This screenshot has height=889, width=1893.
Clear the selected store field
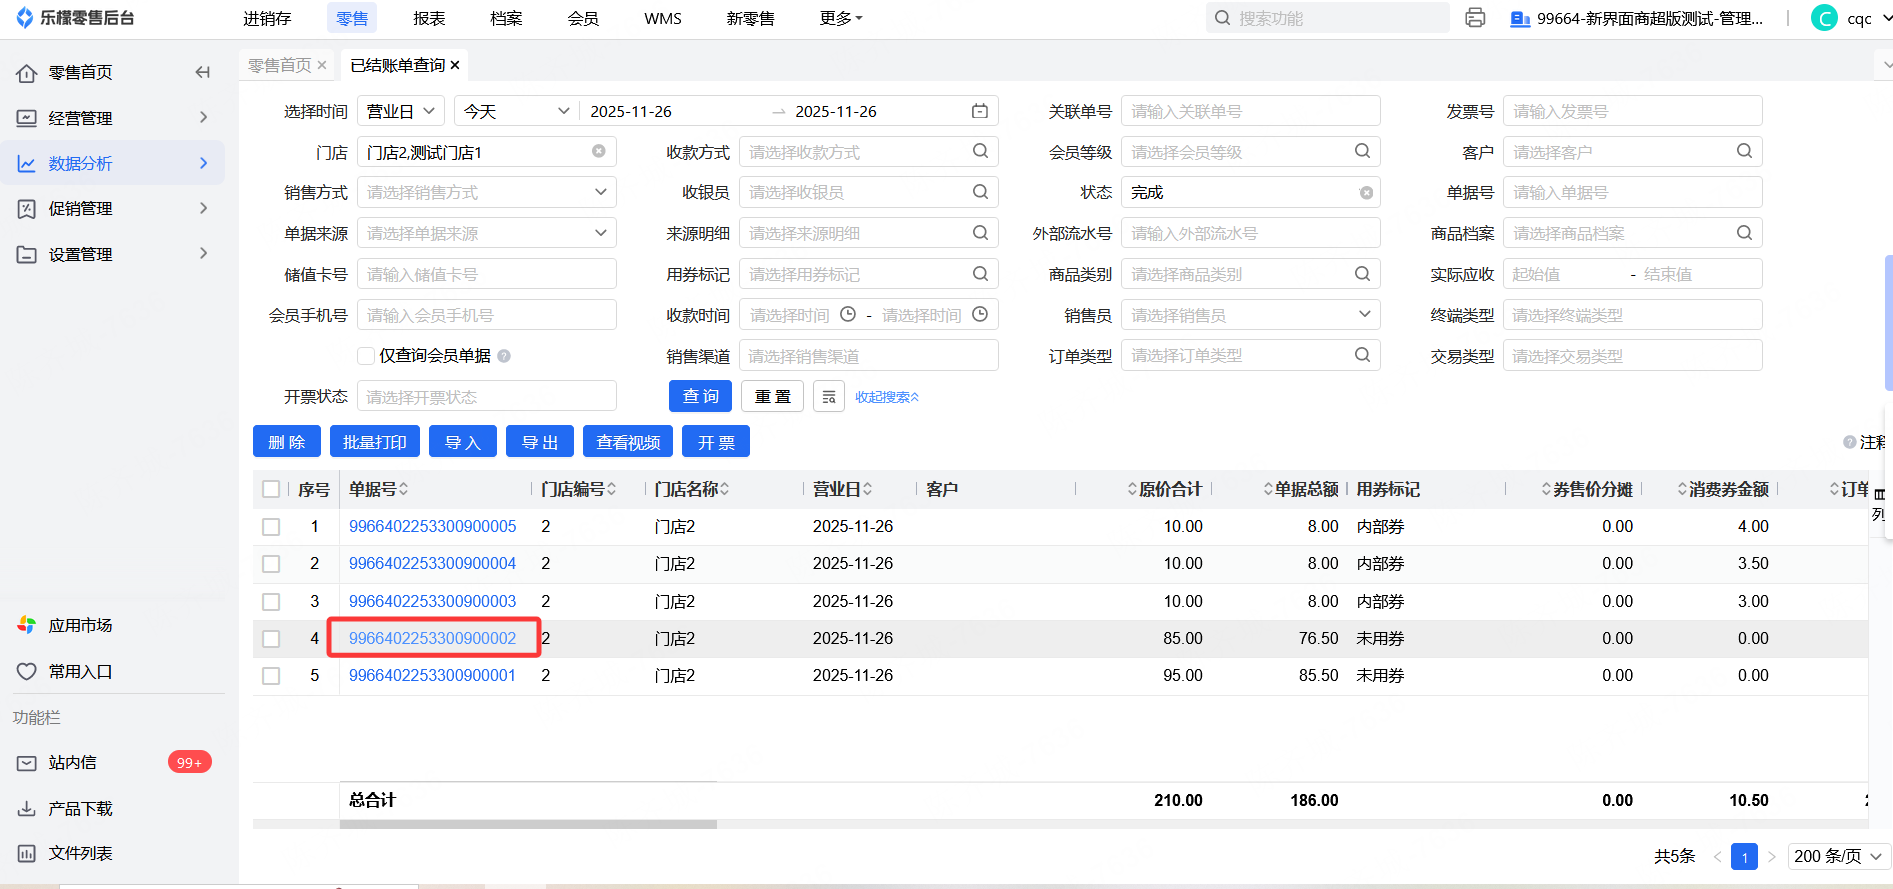599,152
